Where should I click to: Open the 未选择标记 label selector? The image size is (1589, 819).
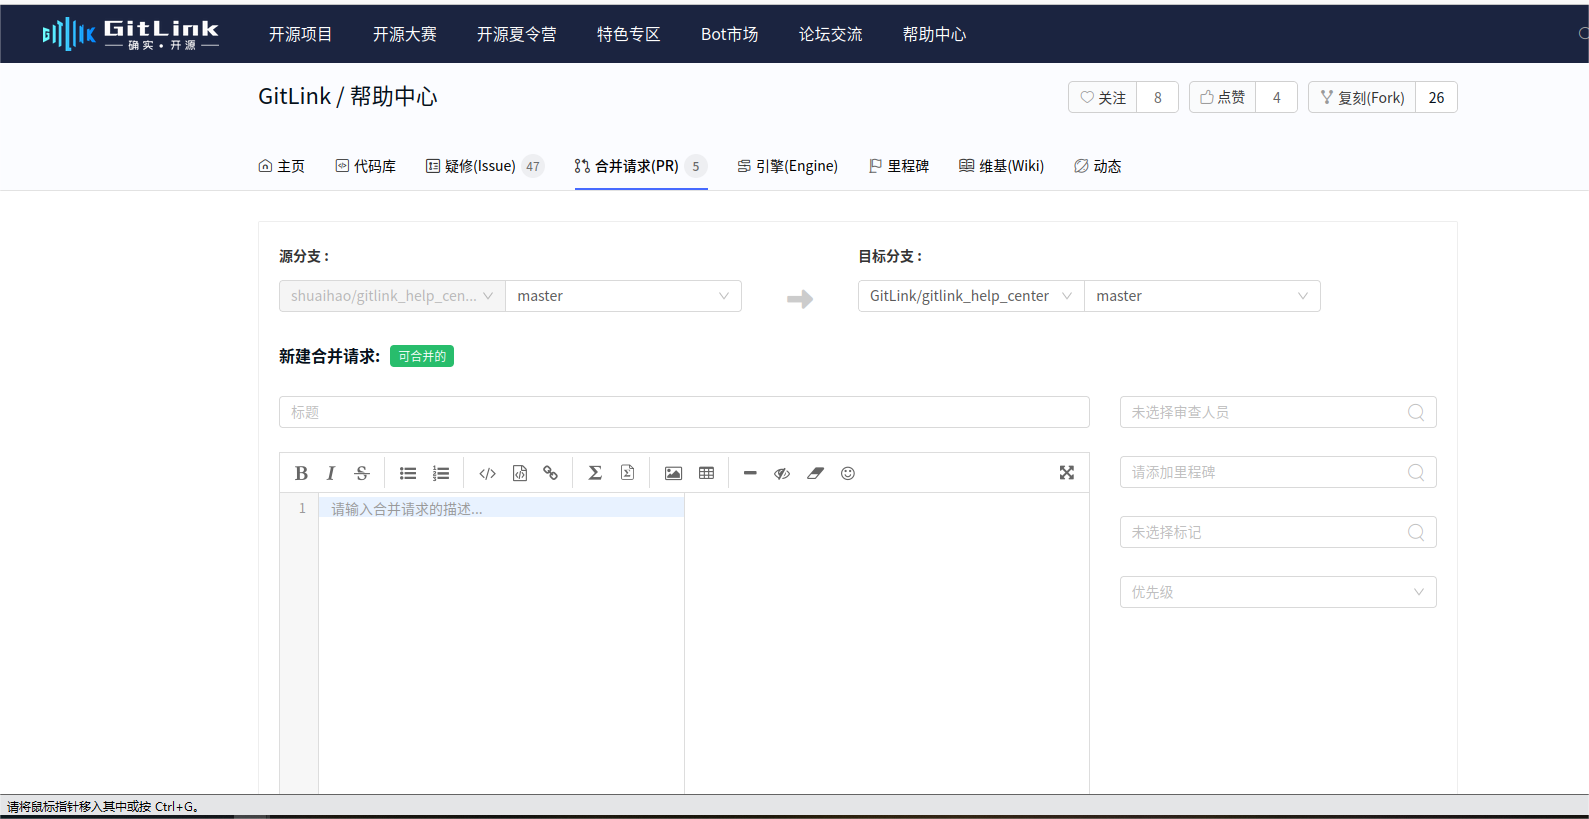click(x=1278, y=532)
